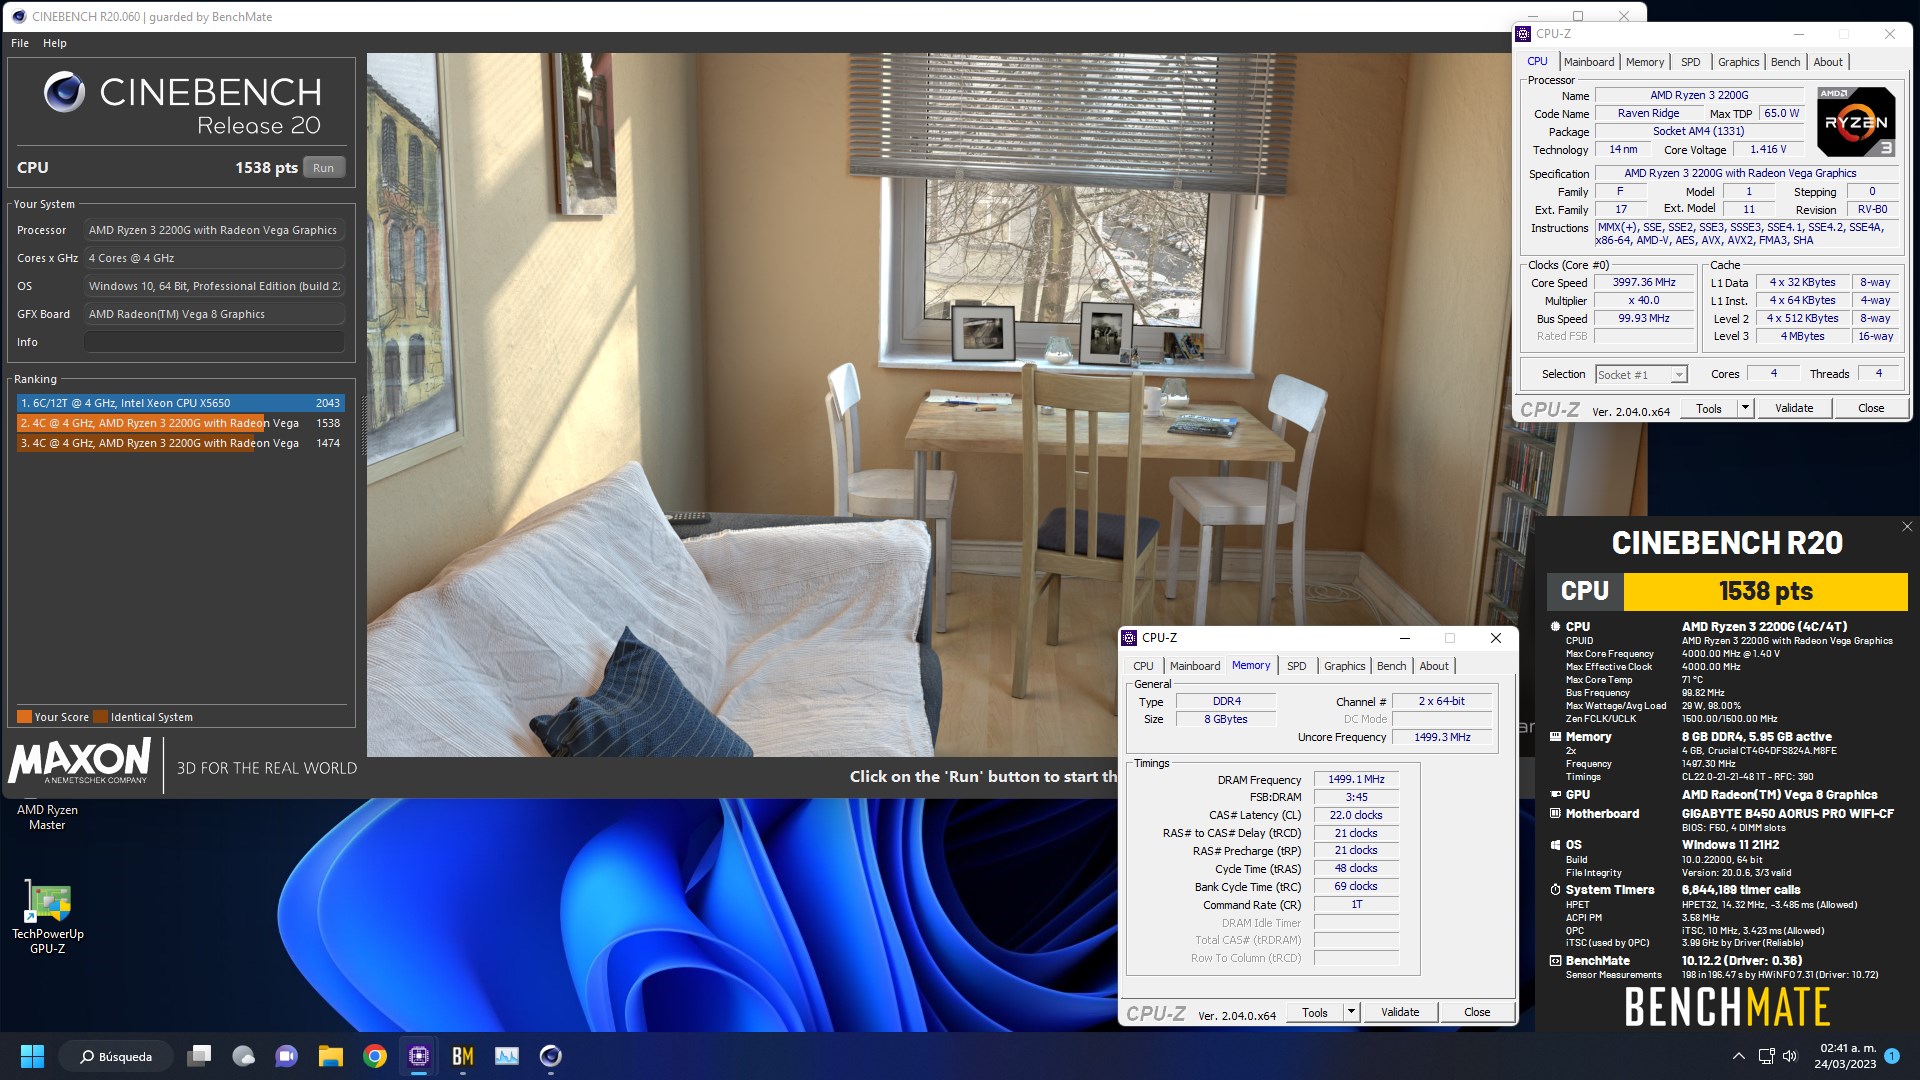1920x1080 pixels.
Task: Click the Cinebench Info input field
Action: (214, 342)
